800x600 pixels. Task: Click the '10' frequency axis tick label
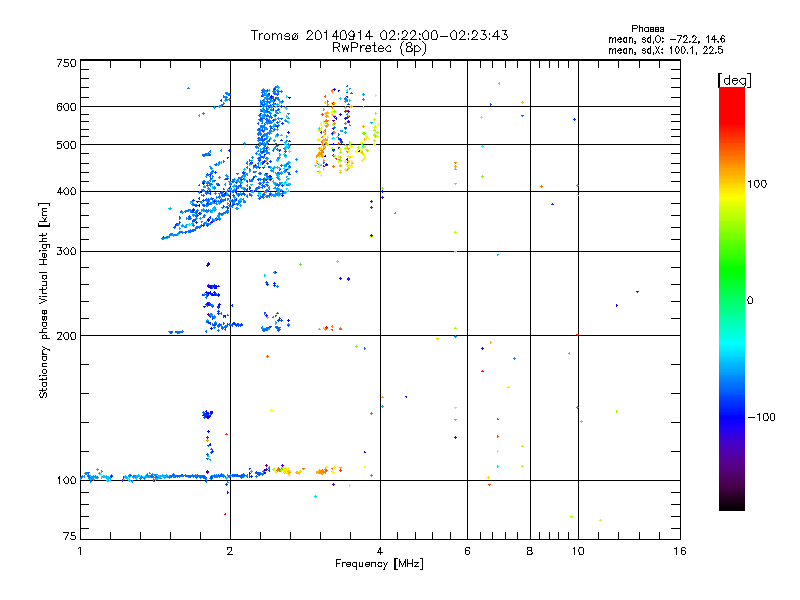pyautogui.click(x=578, y=551)
